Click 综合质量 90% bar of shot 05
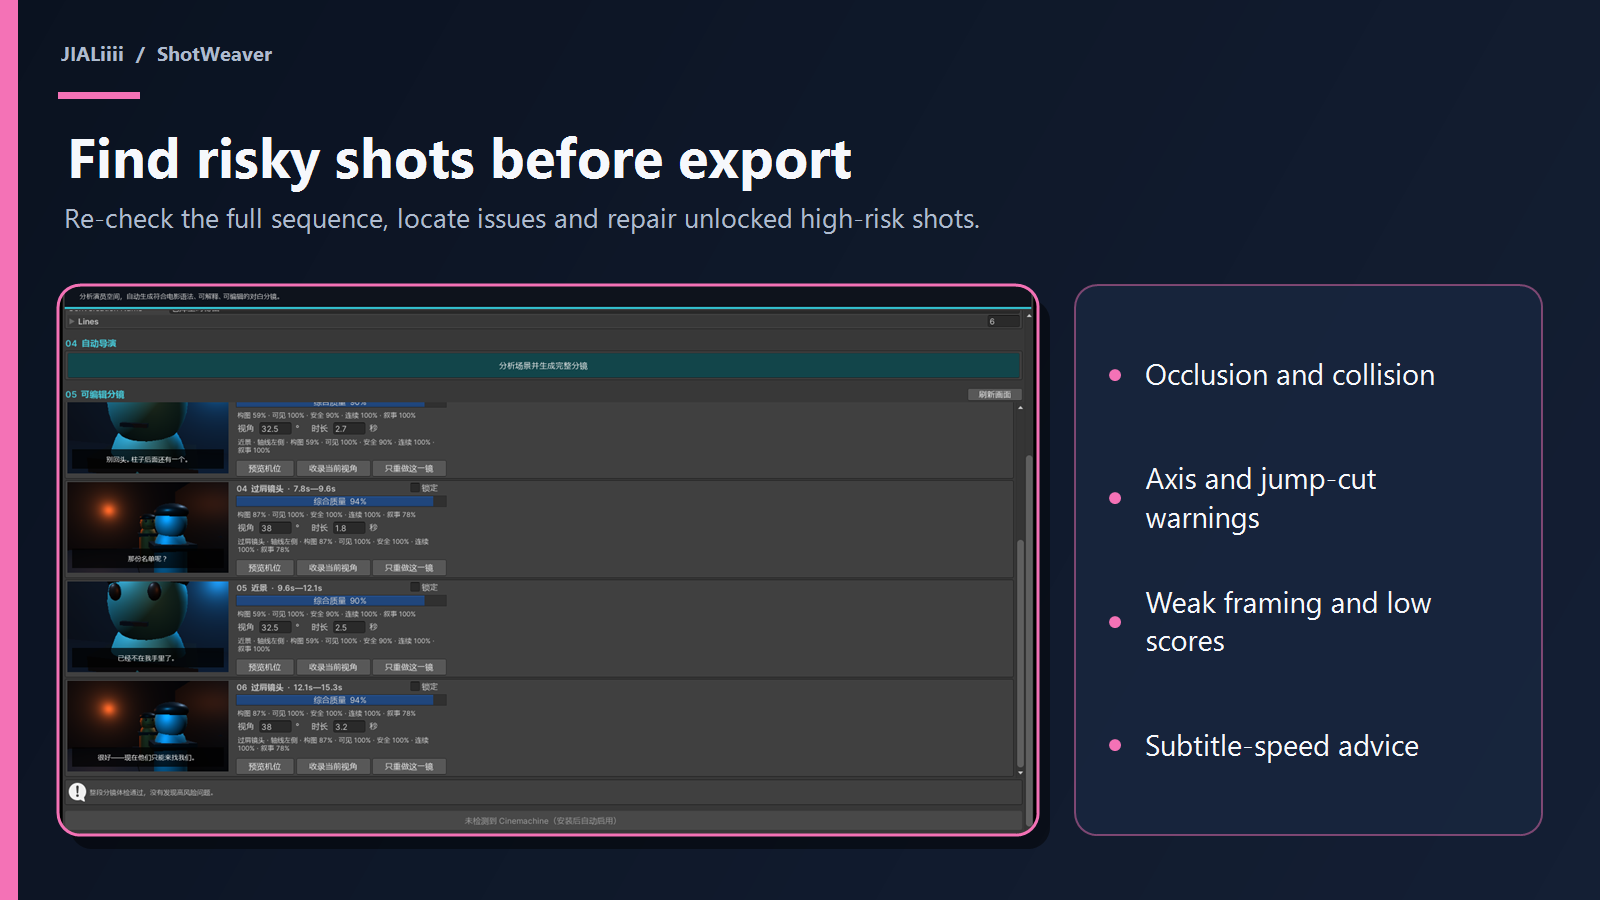Screen dimensions: 1600x900 [x=341, y=601]
